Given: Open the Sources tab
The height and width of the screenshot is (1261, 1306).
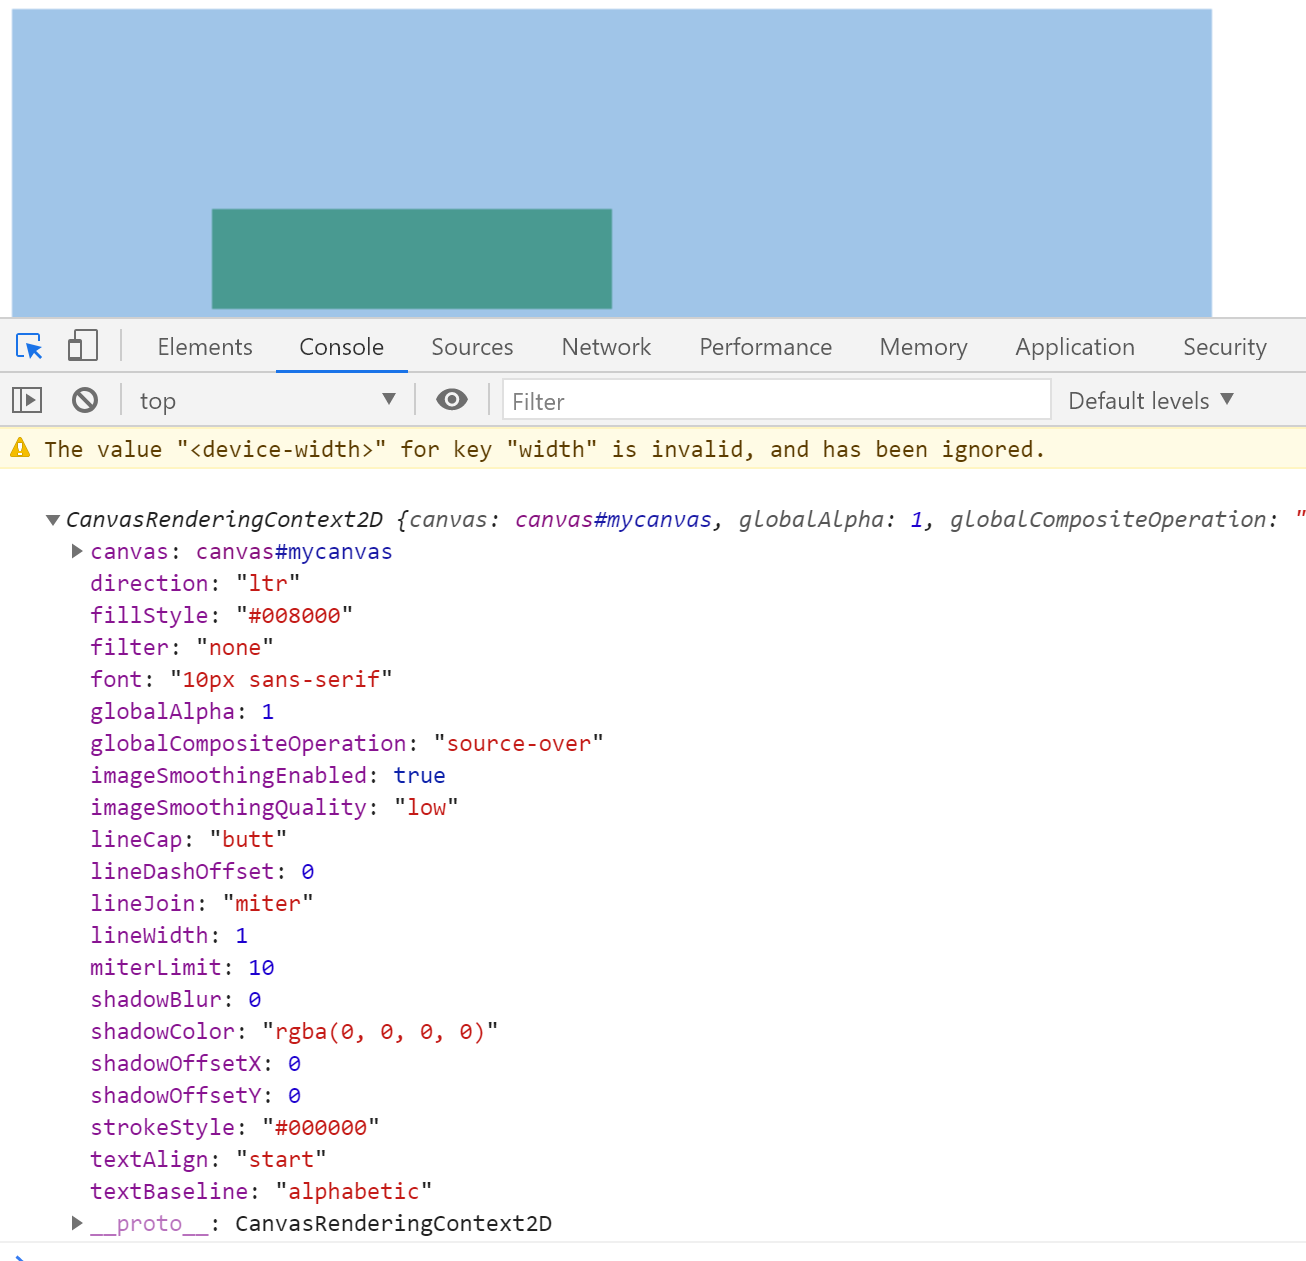Looking at the screenshot, I should [x=472, y=347].
